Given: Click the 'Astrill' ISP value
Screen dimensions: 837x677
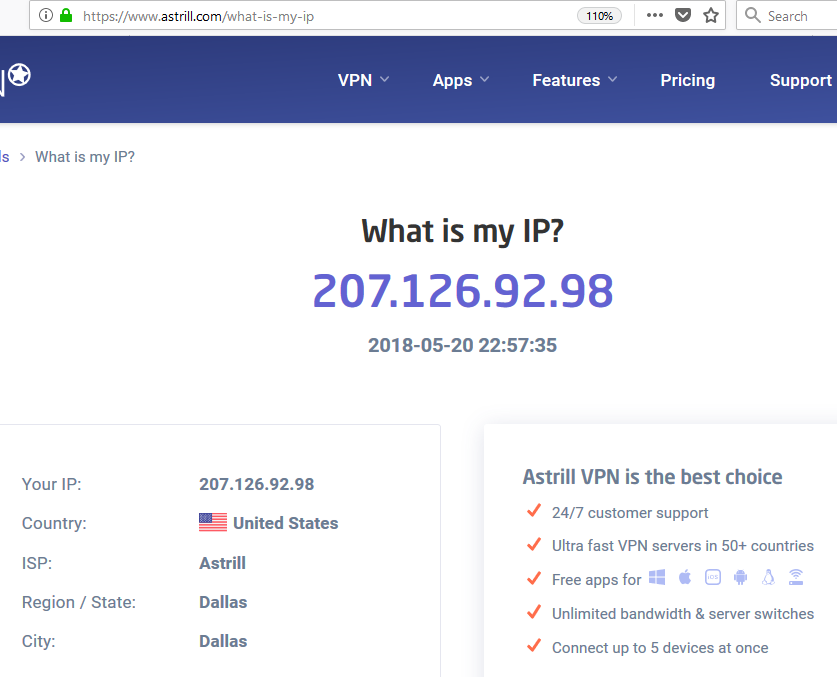Looking at the screenshot, I should (x=223, y=563).
